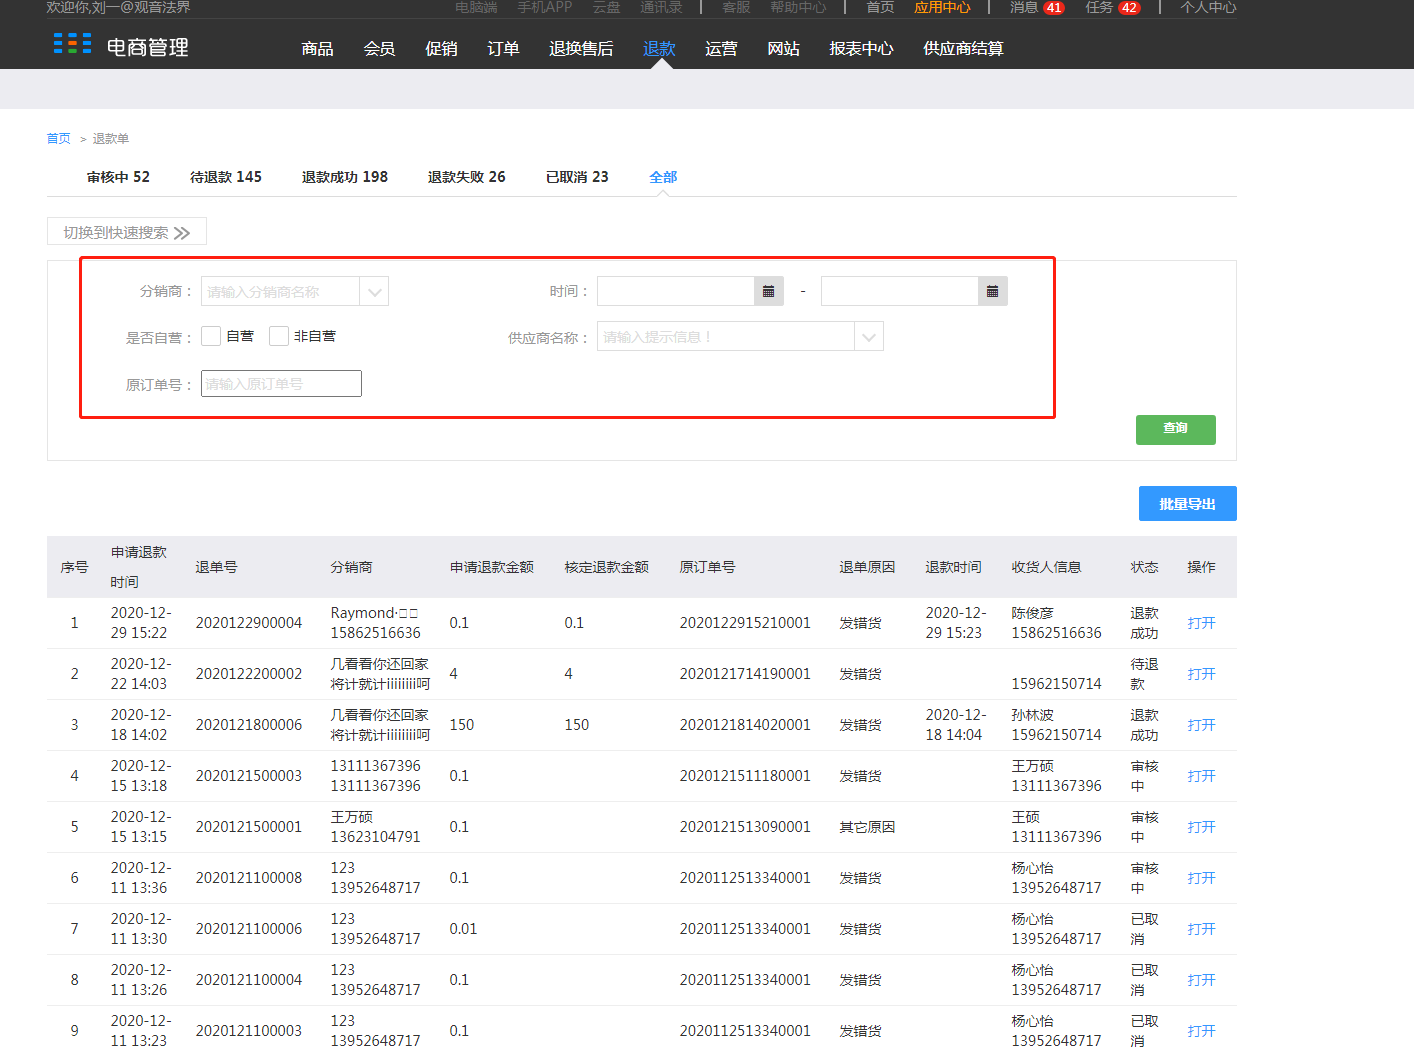Open the 运营 menu
This screenshot has height=1050, width=1414.
721,48
